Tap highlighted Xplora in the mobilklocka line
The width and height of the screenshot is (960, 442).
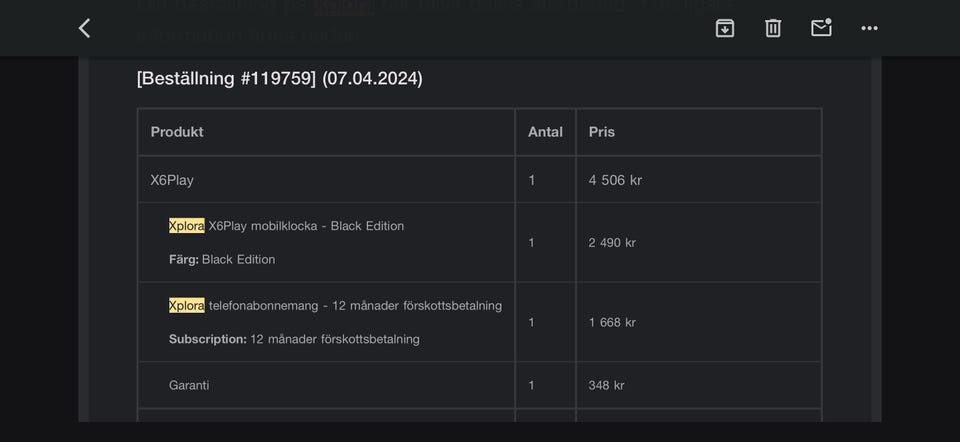186,226
